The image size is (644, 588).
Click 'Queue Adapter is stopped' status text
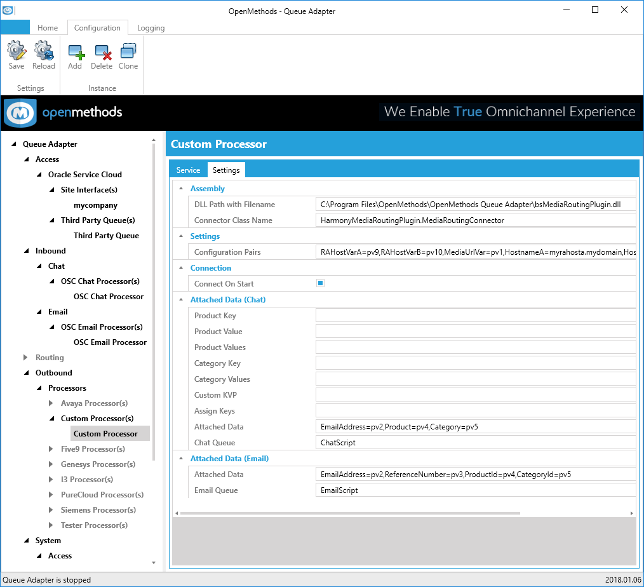pos(47,580)
